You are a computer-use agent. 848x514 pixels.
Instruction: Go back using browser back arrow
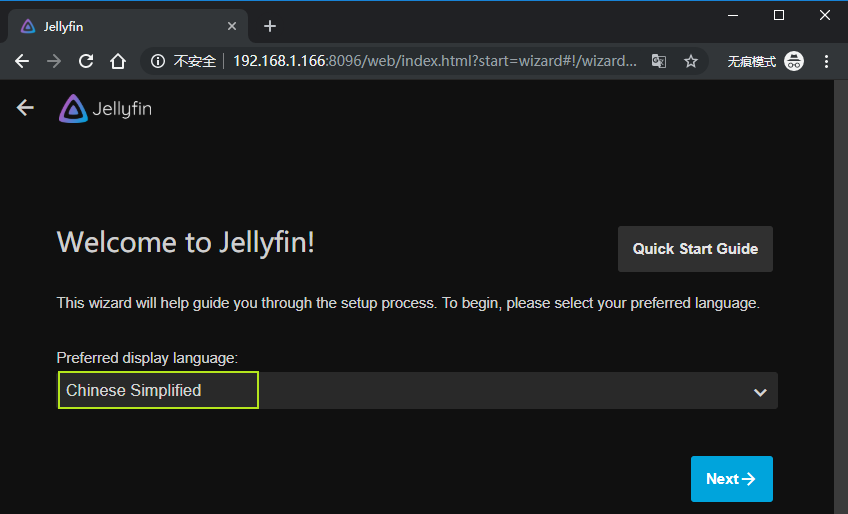[x=22, y=61]
